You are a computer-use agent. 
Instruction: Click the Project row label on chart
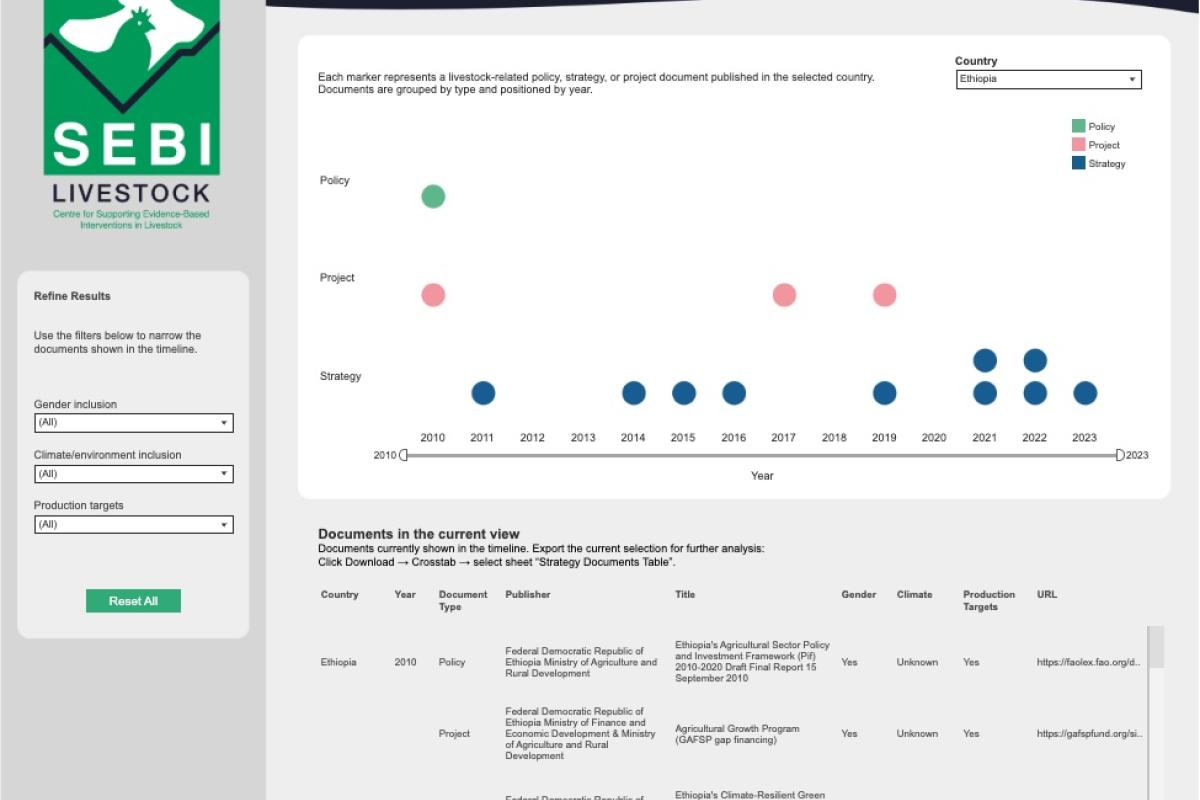pos(337,277)
